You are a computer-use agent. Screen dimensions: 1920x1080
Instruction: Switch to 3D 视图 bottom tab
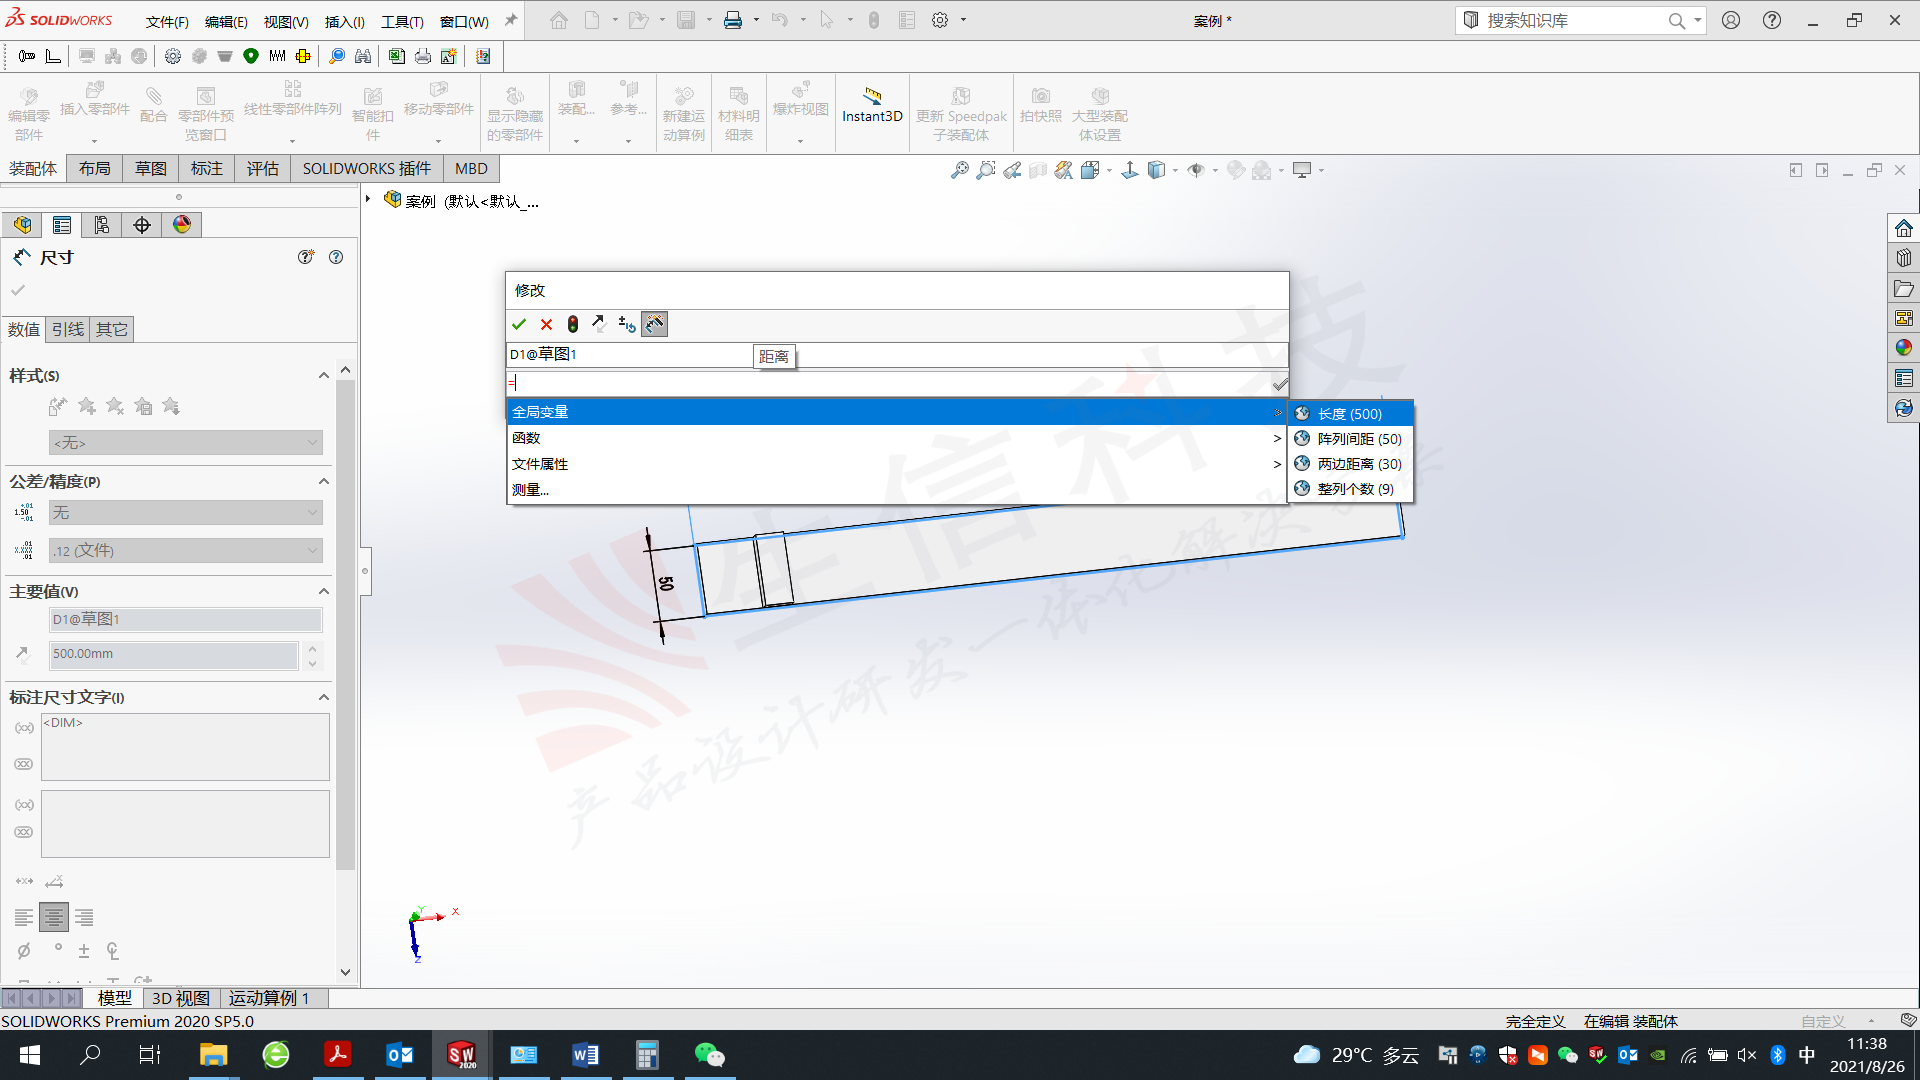coord(181,998)
